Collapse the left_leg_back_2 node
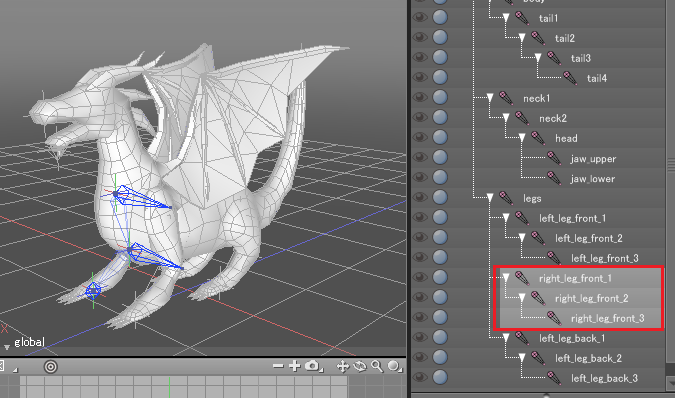This screenshot has width=678, height=398. tap(522, 358)
